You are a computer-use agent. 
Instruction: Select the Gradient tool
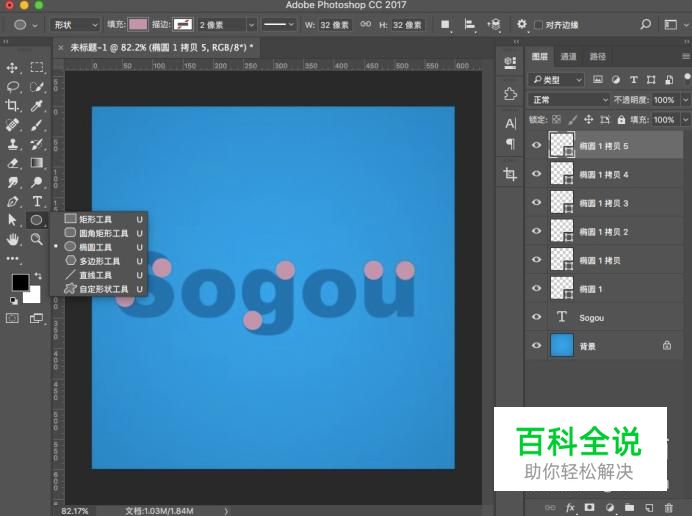point(37,163)
